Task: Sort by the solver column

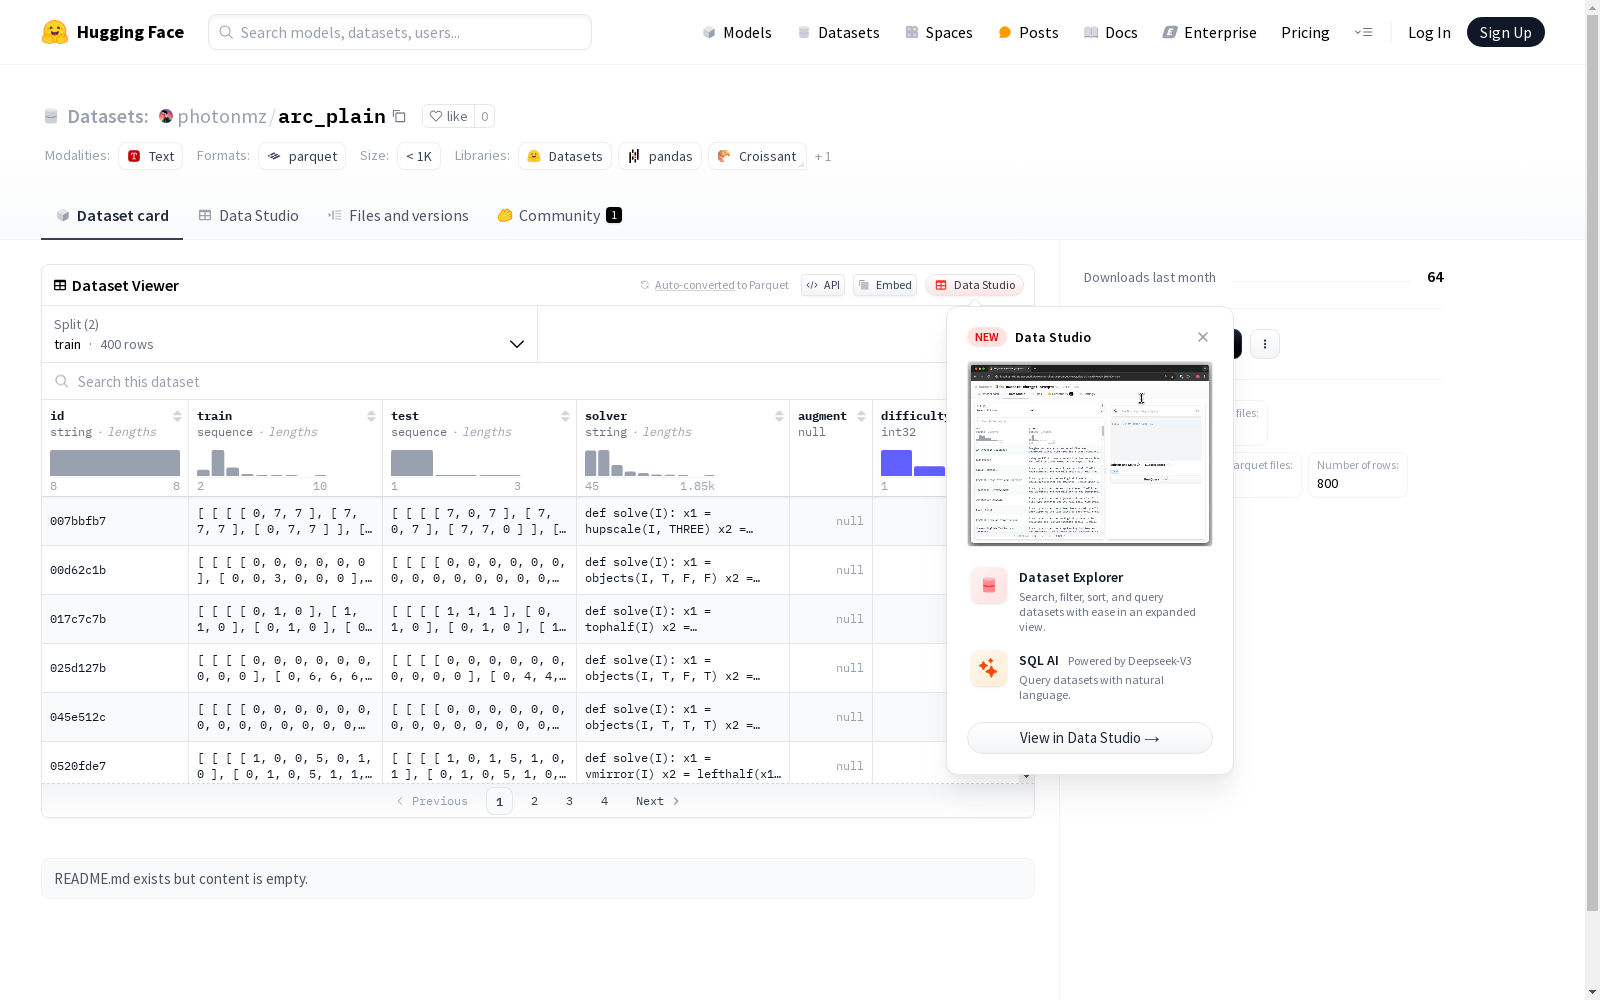Action: click(779, 416)
